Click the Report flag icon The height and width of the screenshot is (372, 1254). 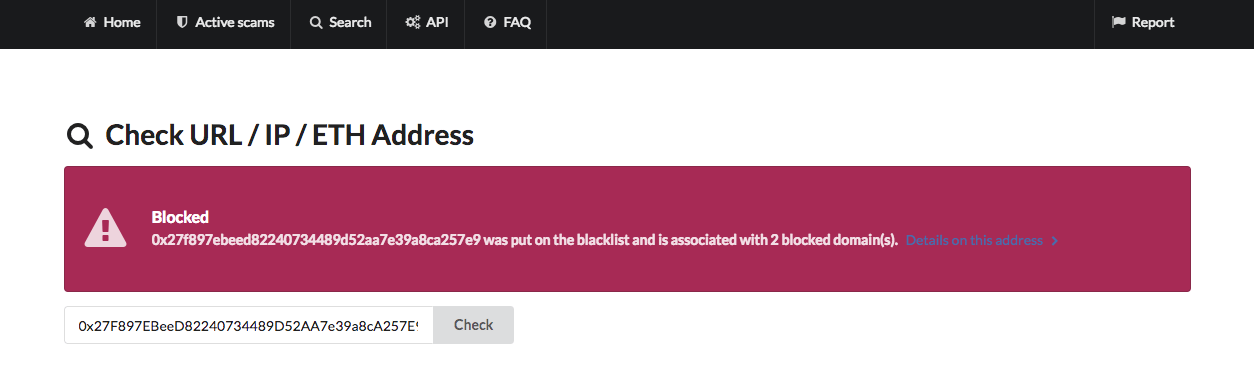click(1119, 22)
